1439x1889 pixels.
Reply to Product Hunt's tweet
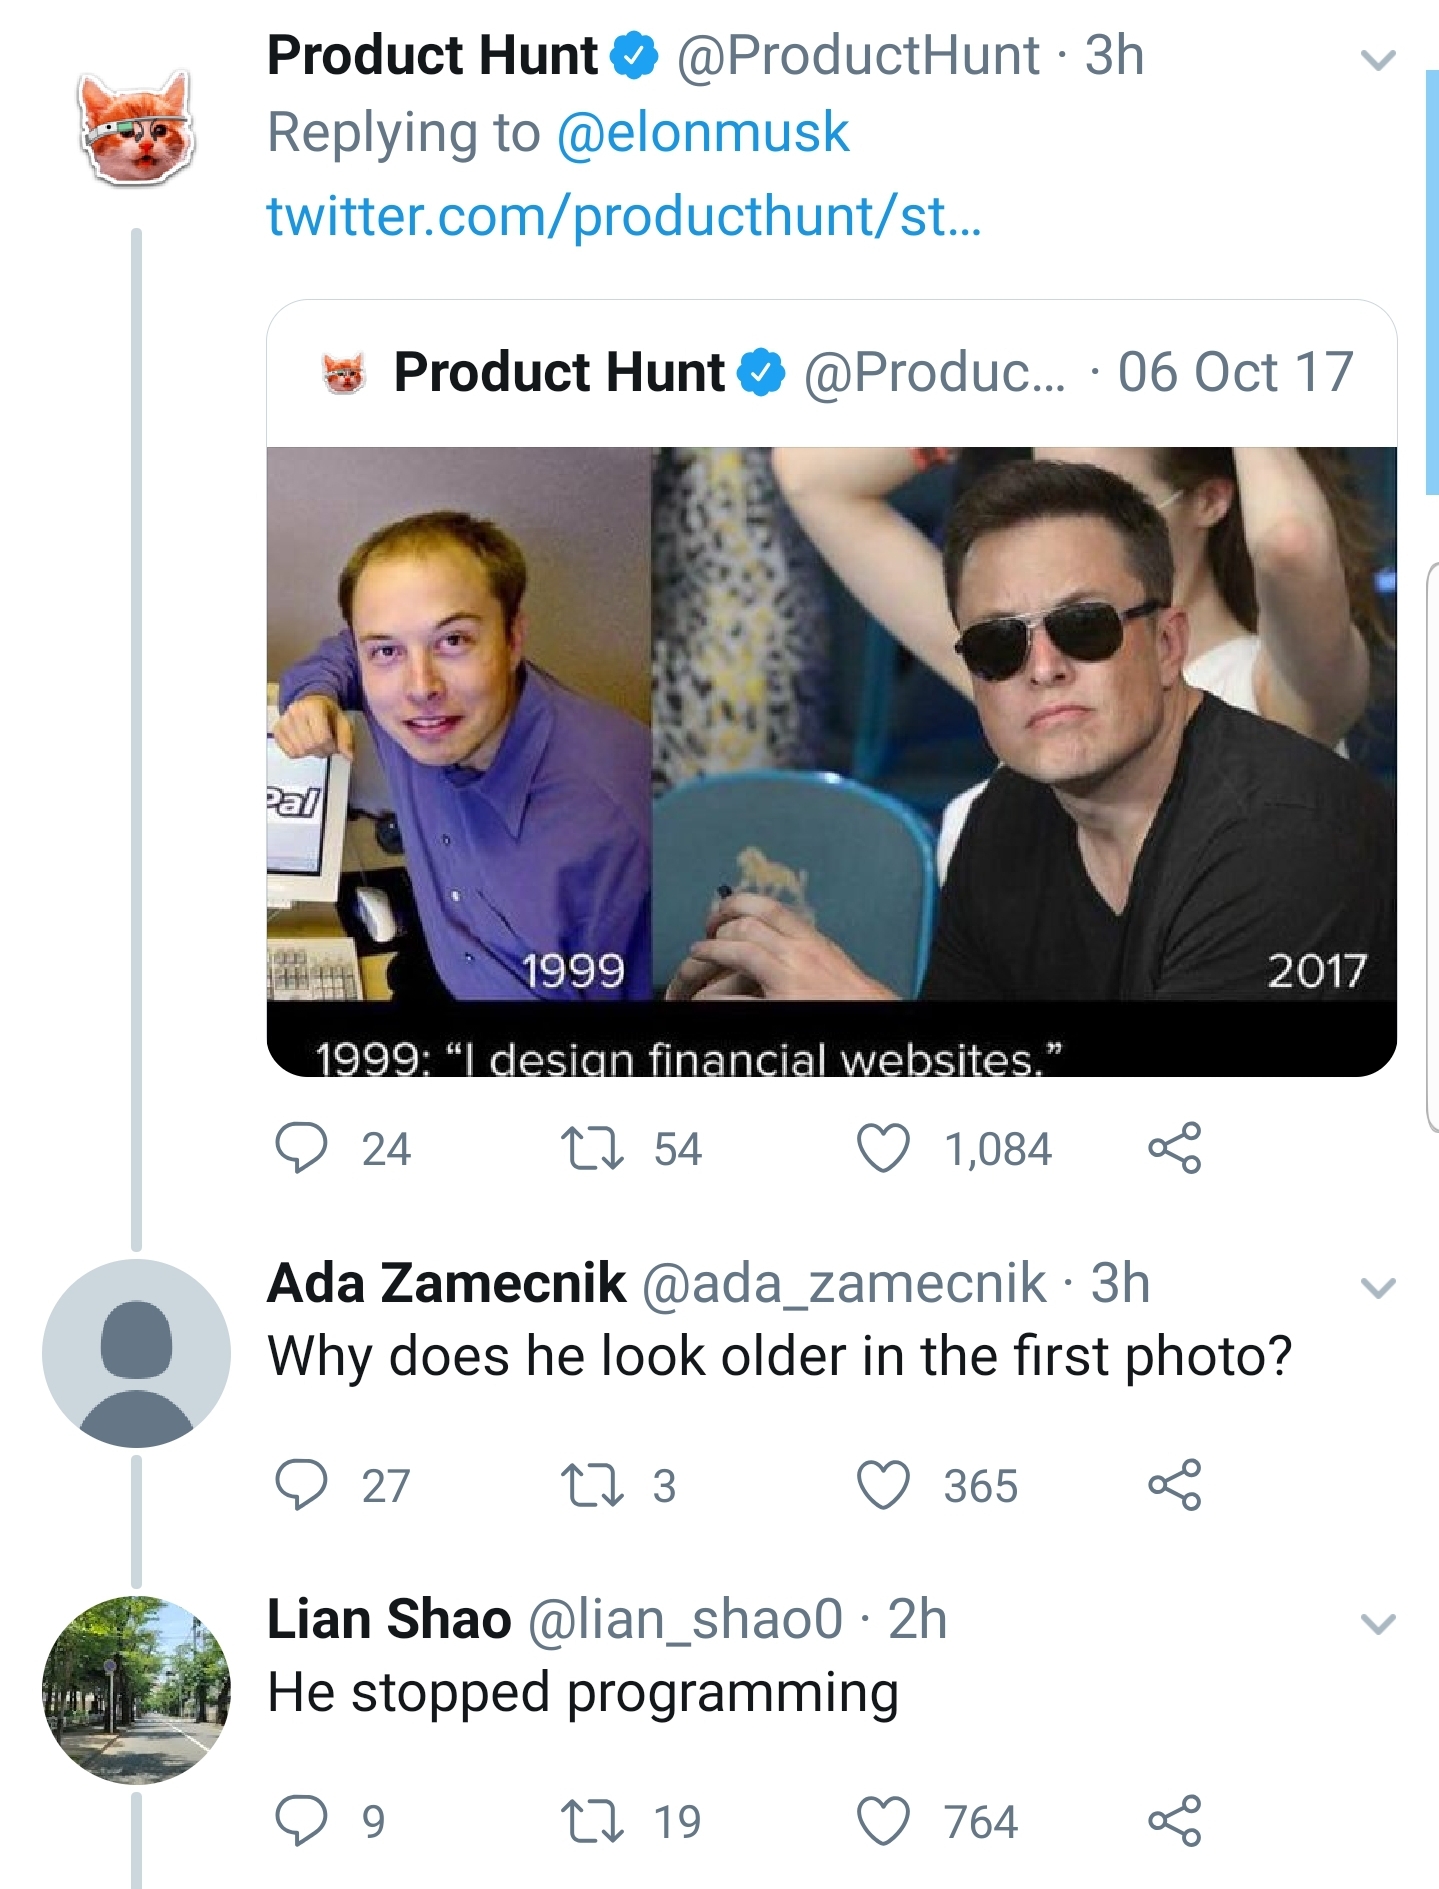point(302,1148)
